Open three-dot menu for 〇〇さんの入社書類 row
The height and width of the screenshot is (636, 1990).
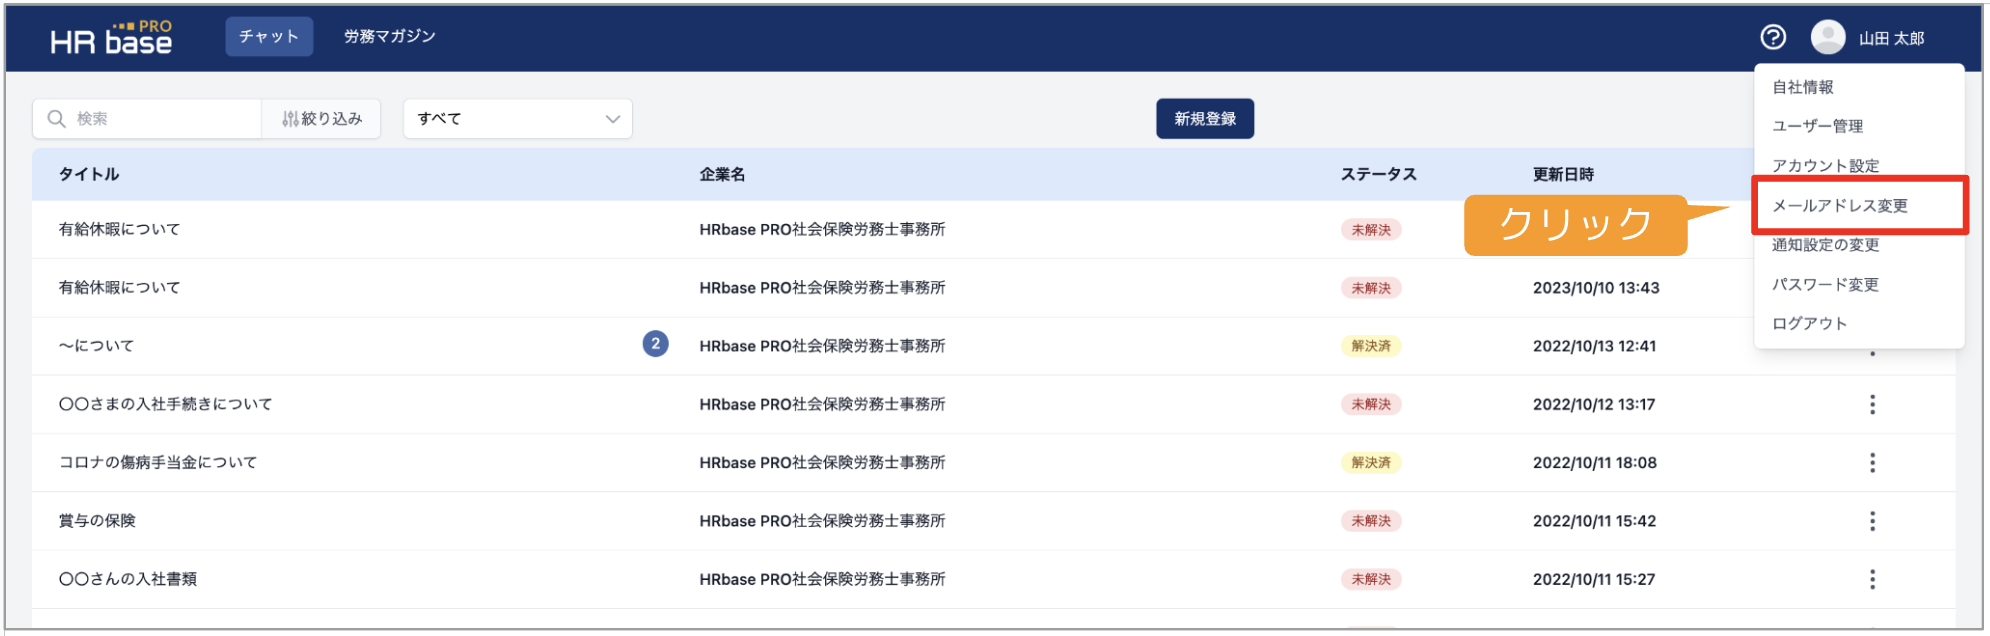click(1872, 579)
